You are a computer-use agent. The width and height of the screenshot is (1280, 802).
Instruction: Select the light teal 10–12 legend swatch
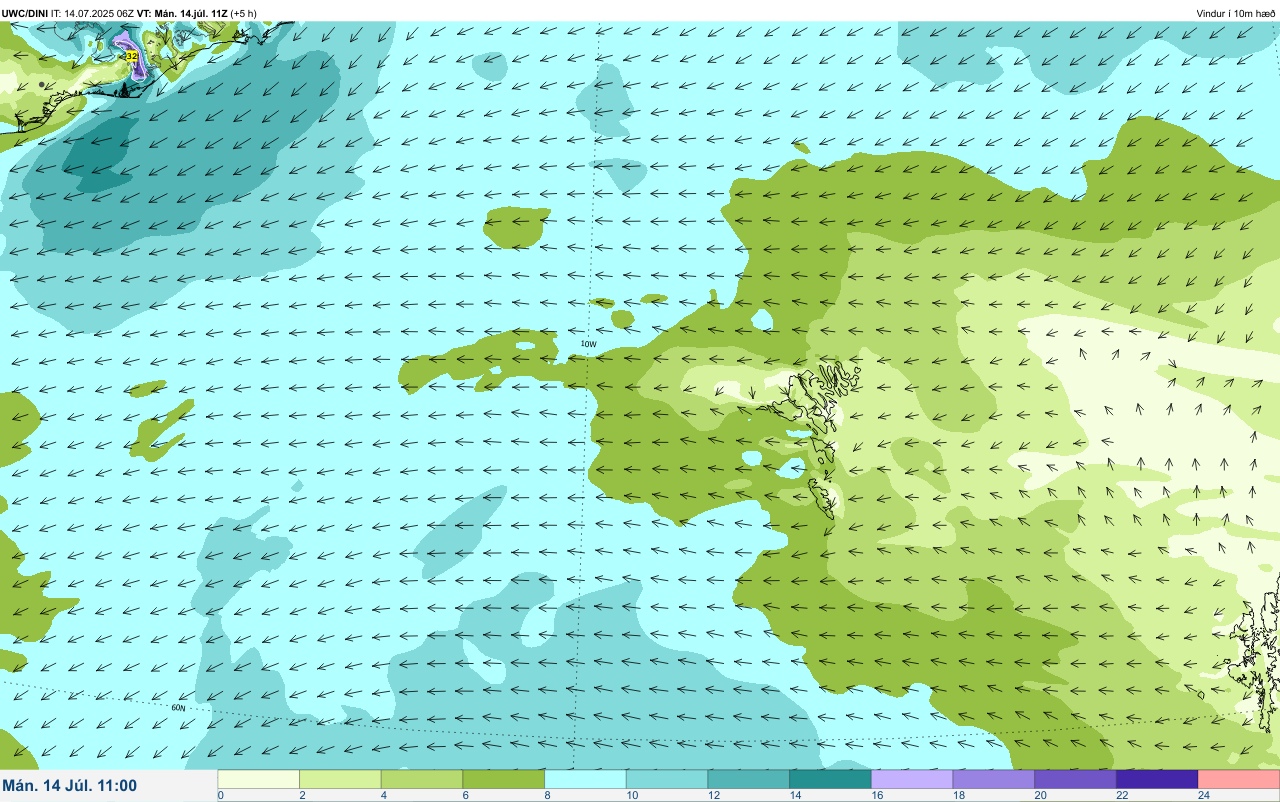point(667,779)
